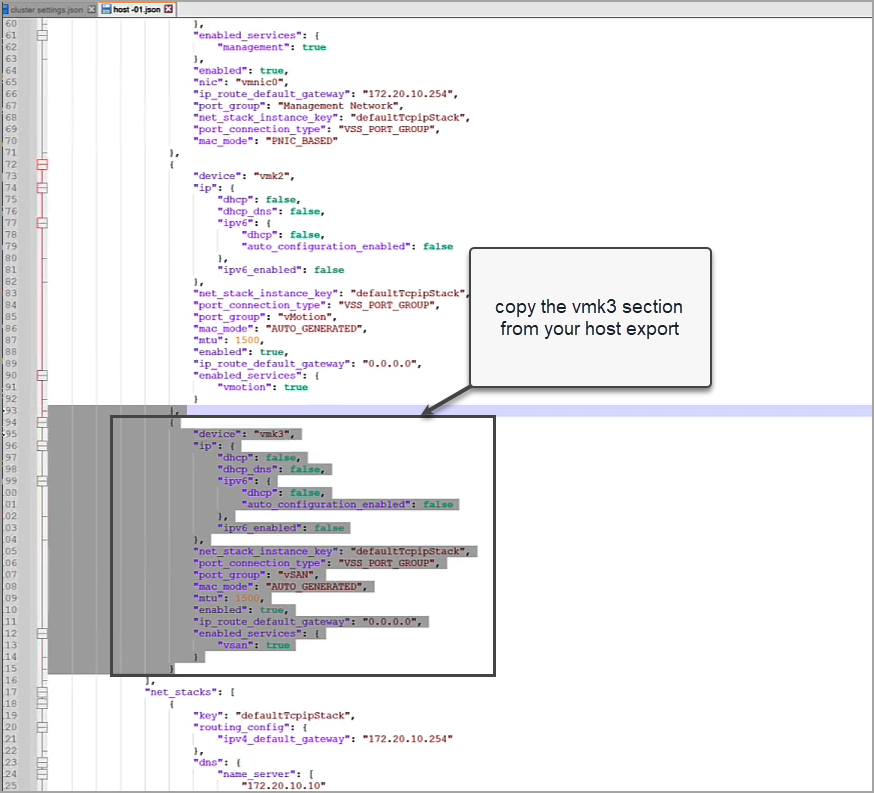Viewport: 874px width, 793px height.
Task: Click "net_stack_instance_key" on line 68
Action: click(266, 118)
